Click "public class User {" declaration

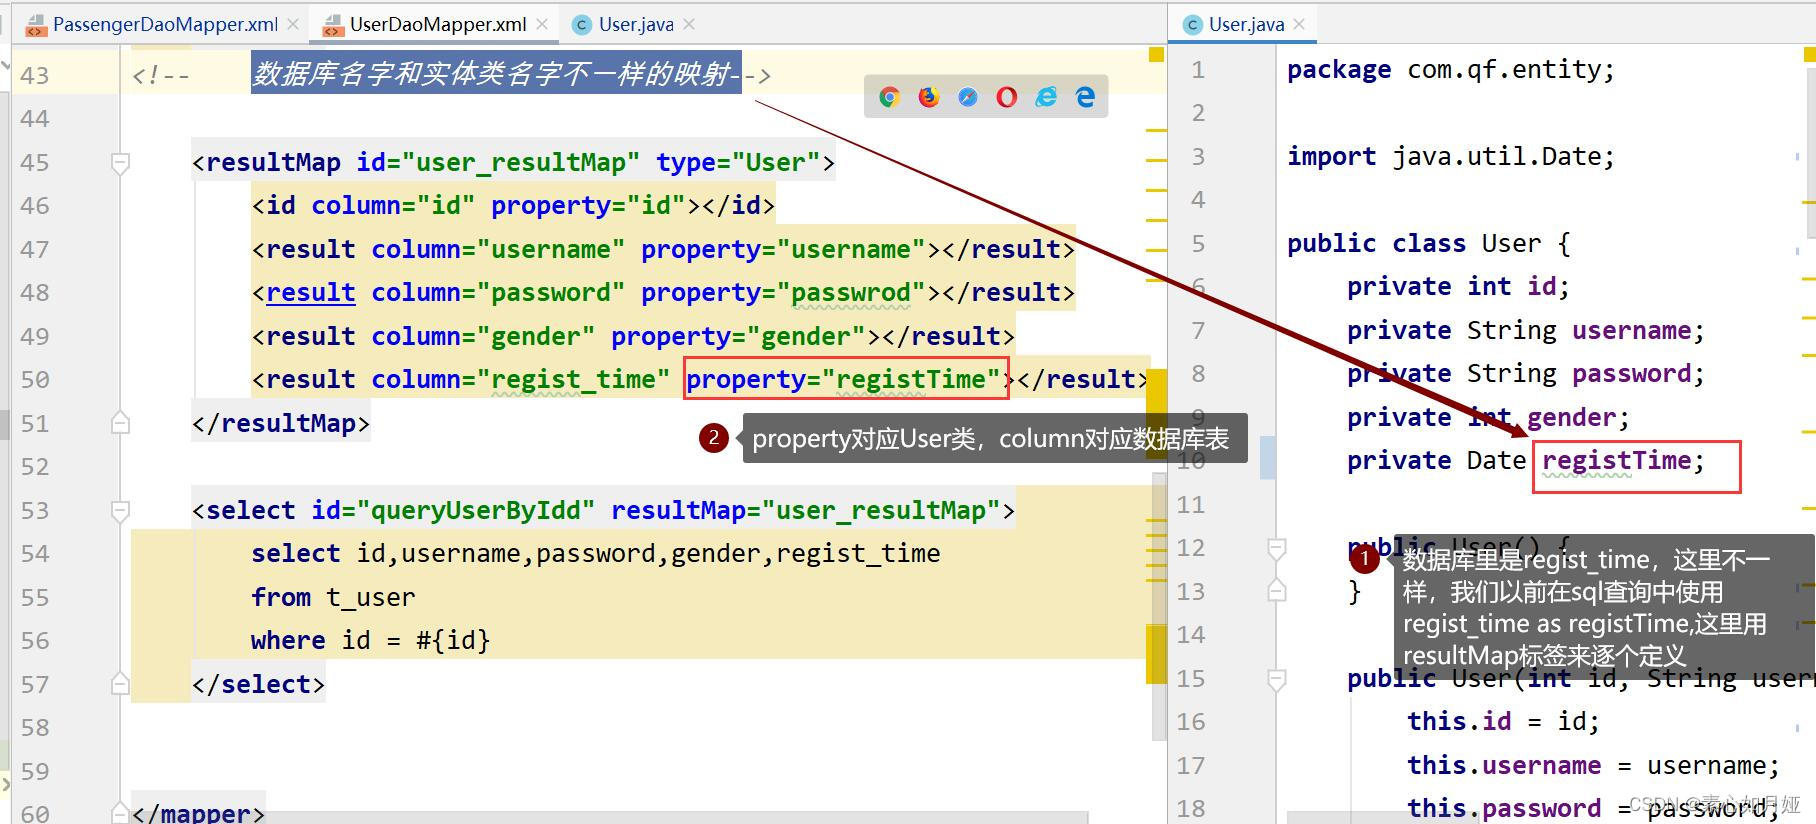(1429, 243)
